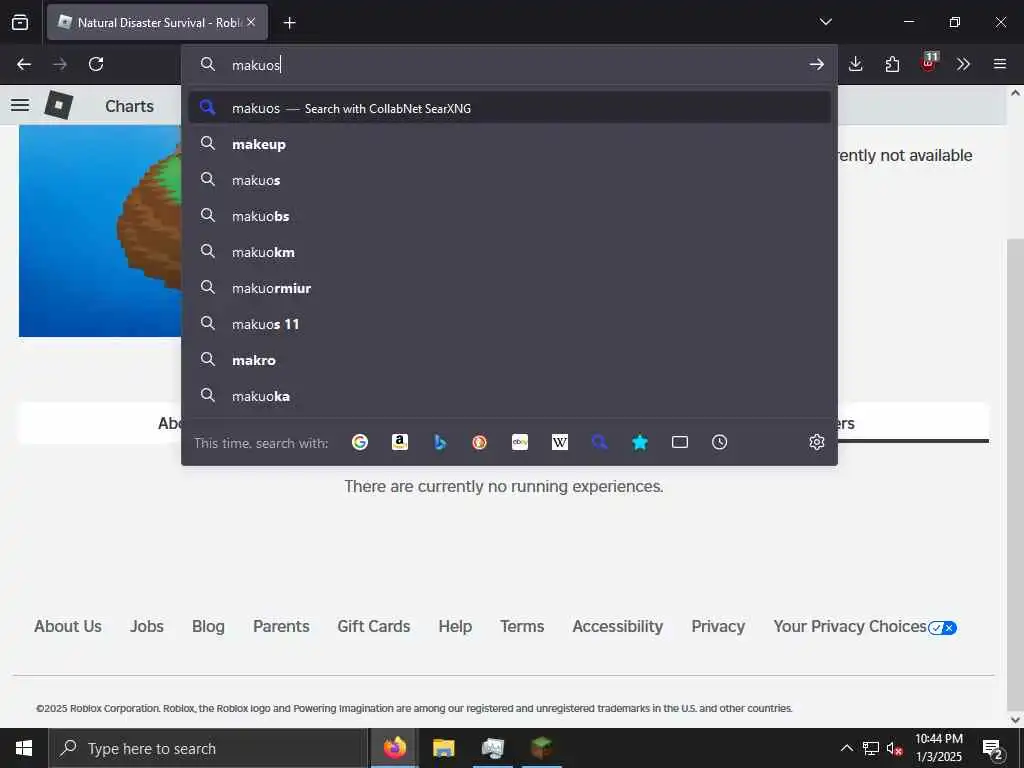1024x768 pixels.
Task: Go back to previous page
Action: pos(24,64)
